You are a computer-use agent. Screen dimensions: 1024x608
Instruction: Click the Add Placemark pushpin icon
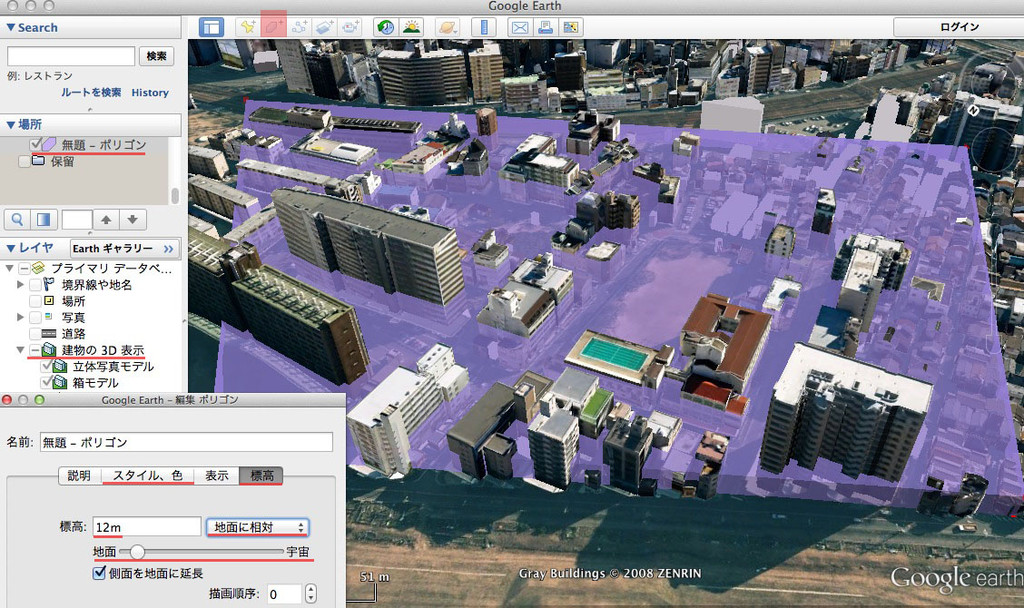pyautogui.click(x=248, y=27)
